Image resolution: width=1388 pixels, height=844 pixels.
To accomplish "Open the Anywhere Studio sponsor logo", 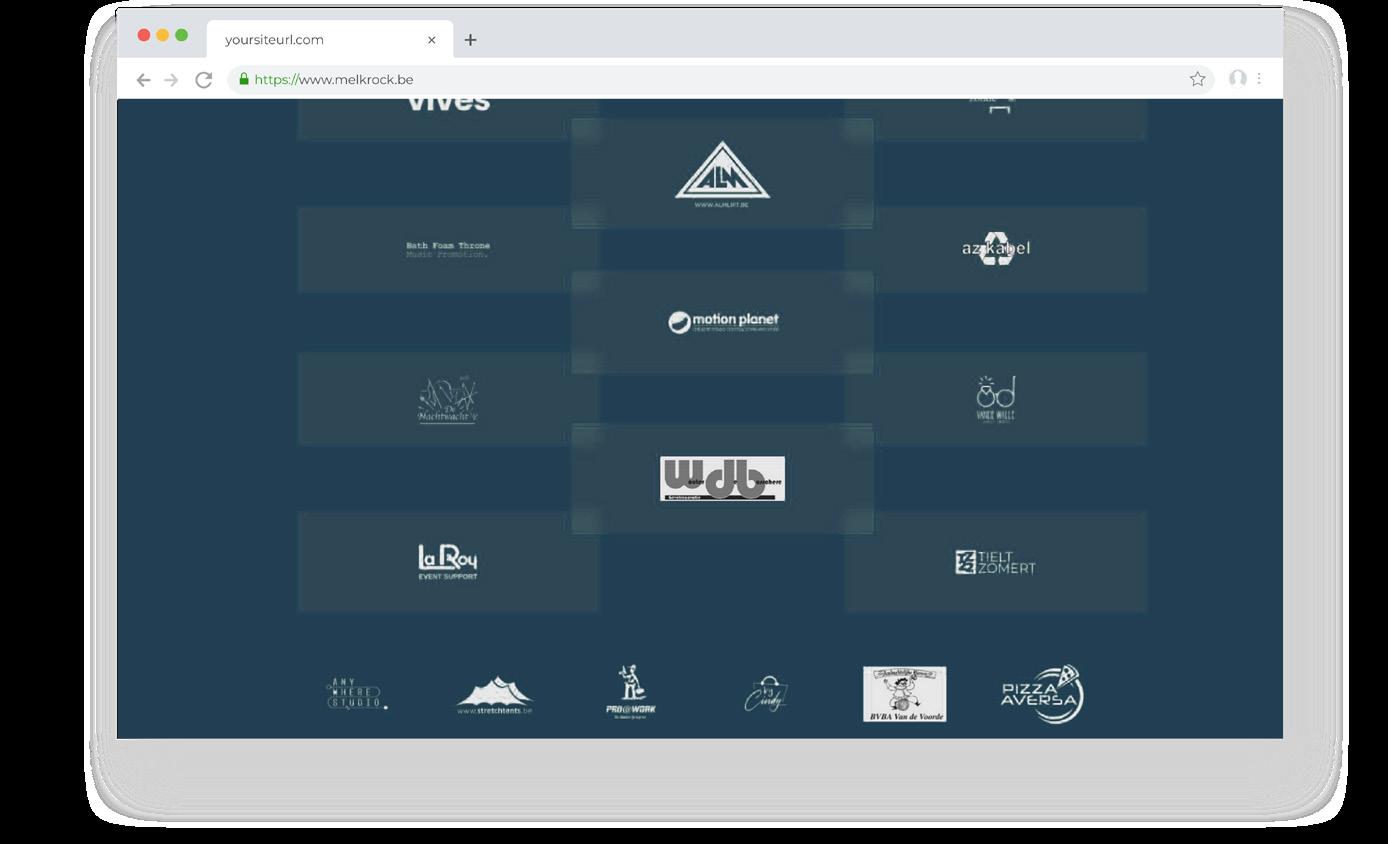I will (x=357, y=693).
